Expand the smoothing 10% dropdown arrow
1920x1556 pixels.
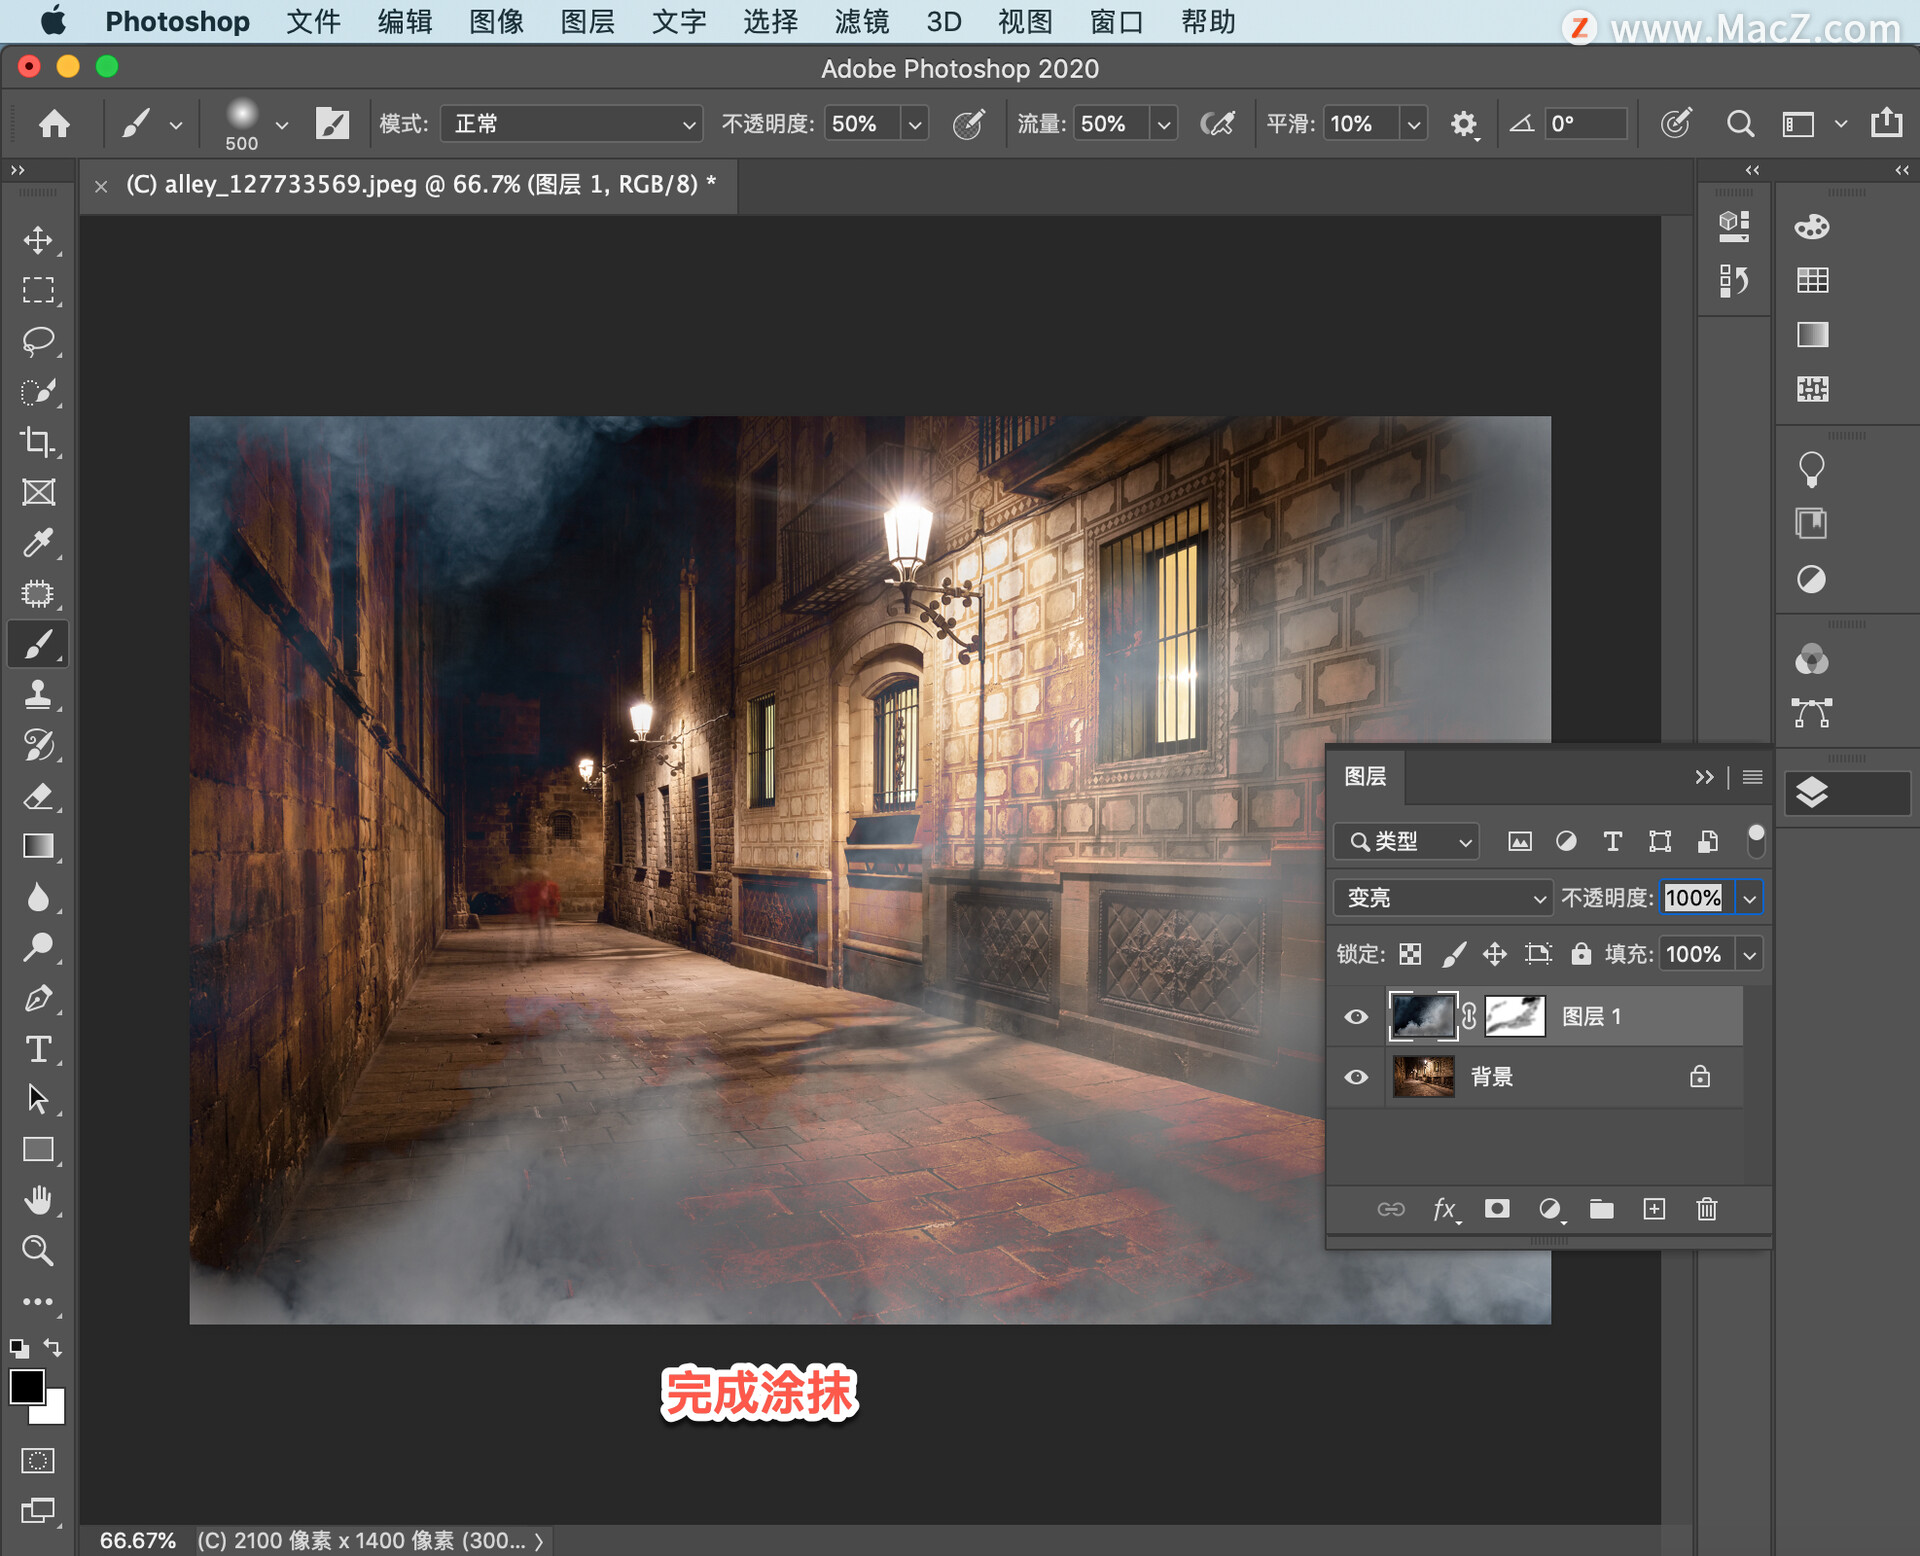[x=1414, y=125]
